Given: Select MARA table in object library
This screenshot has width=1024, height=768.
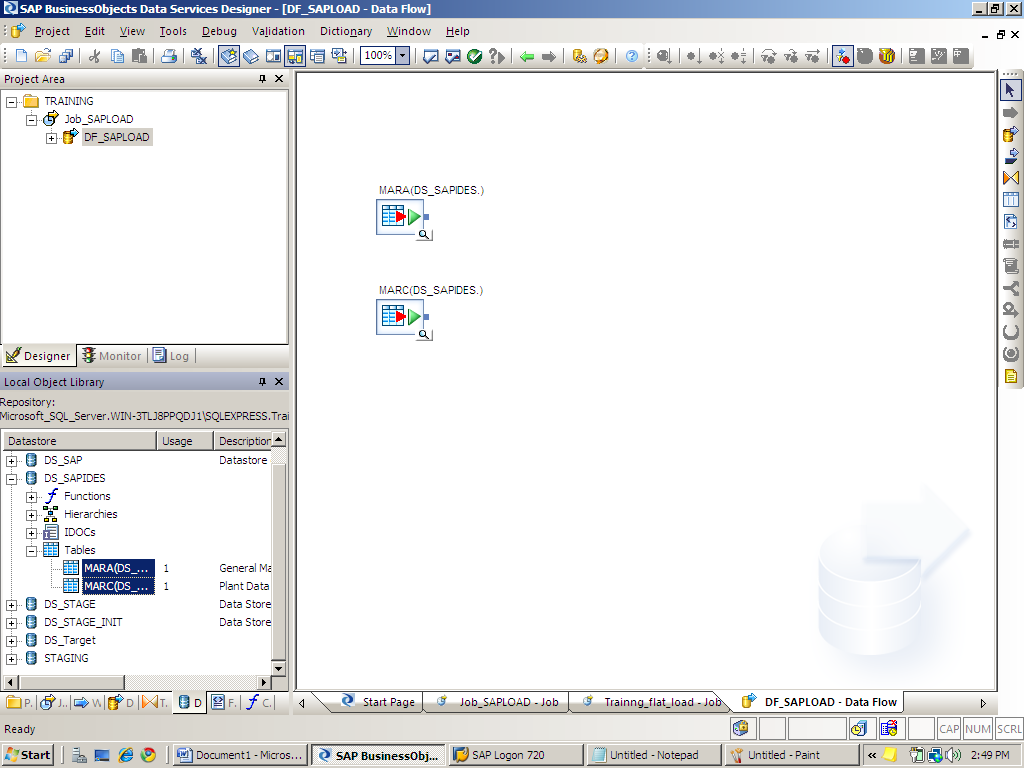Looking at the screenshot, I should (118, 568).
